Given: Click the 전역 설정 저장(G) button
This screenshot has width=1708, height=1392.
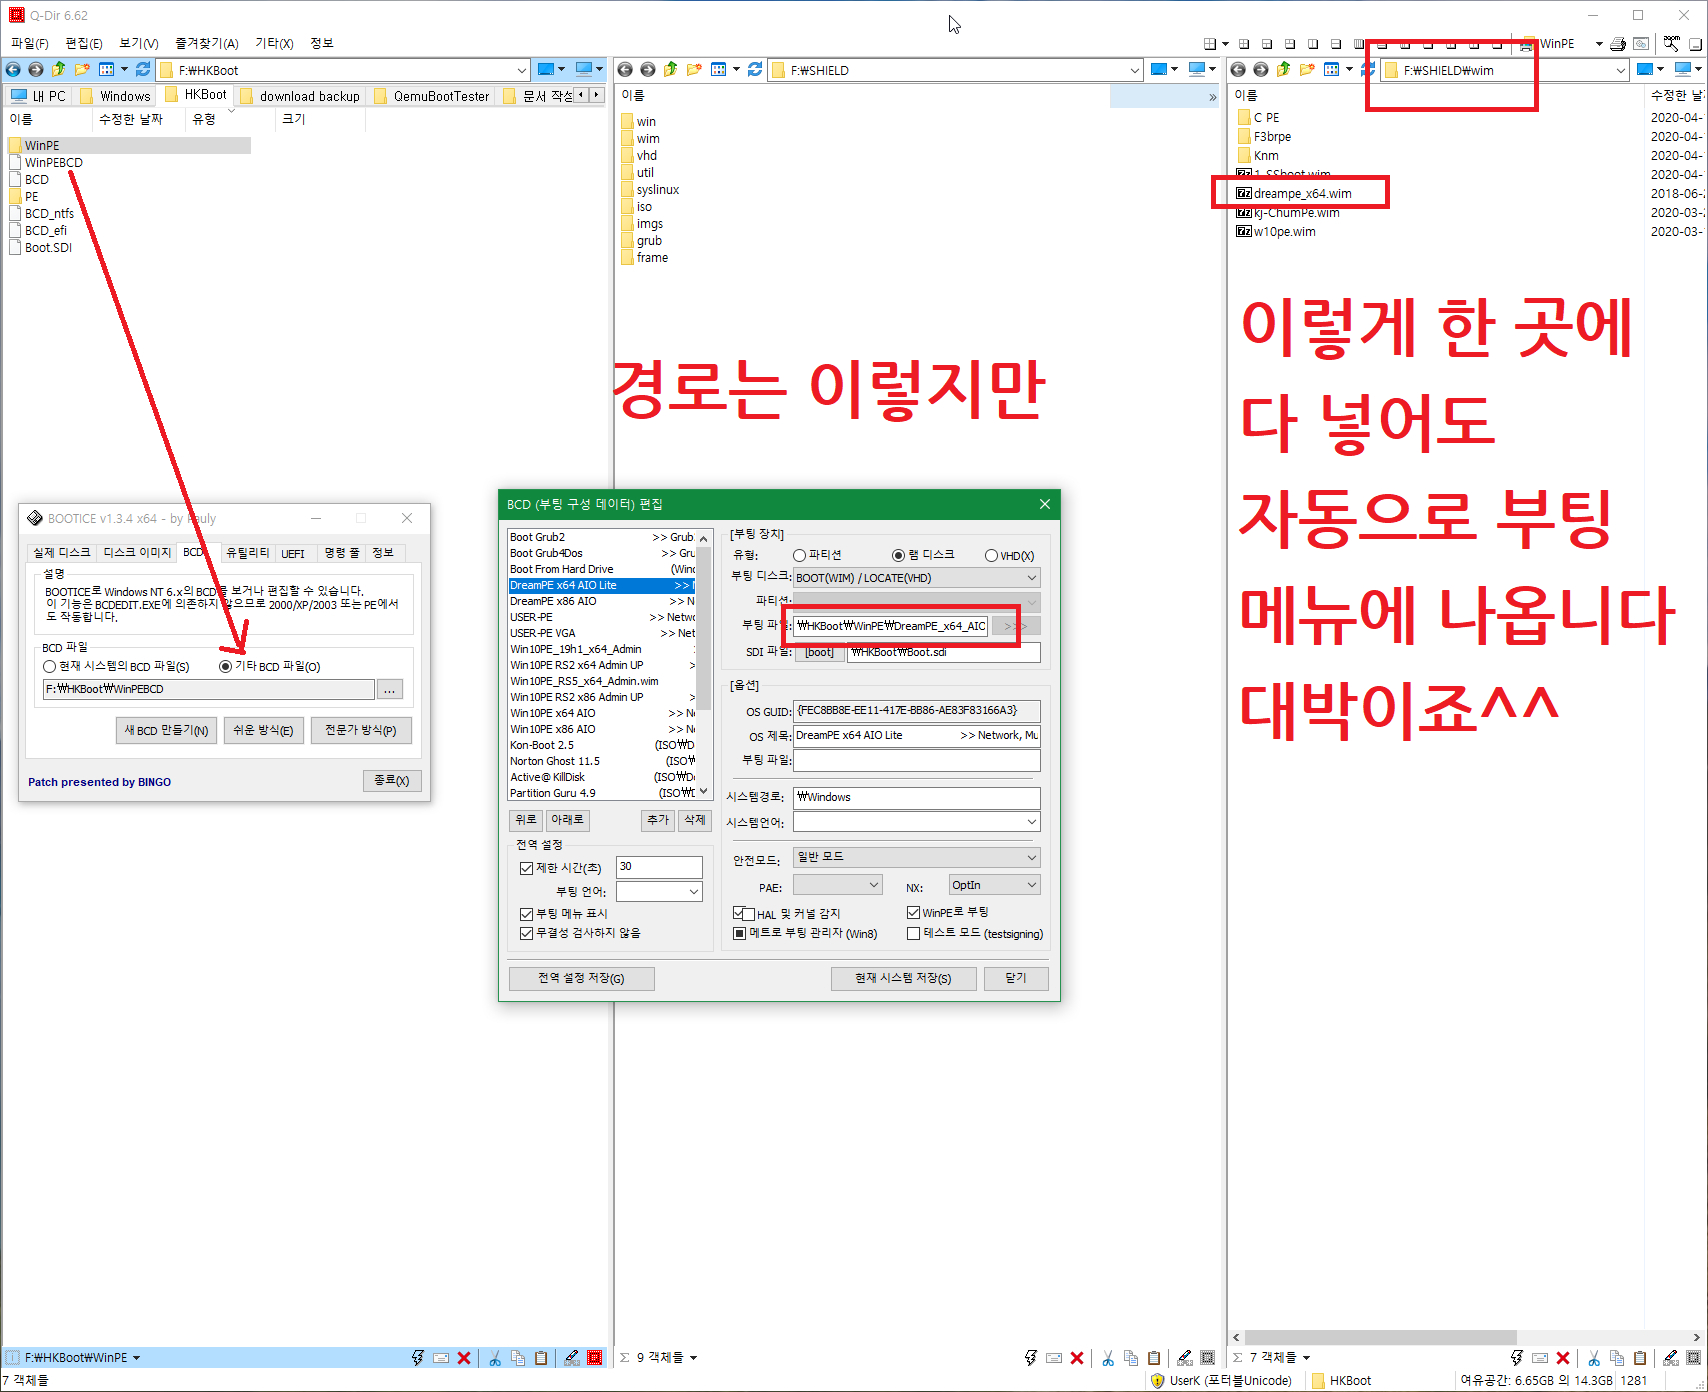Looking at the screenshot, I should 581,978.
